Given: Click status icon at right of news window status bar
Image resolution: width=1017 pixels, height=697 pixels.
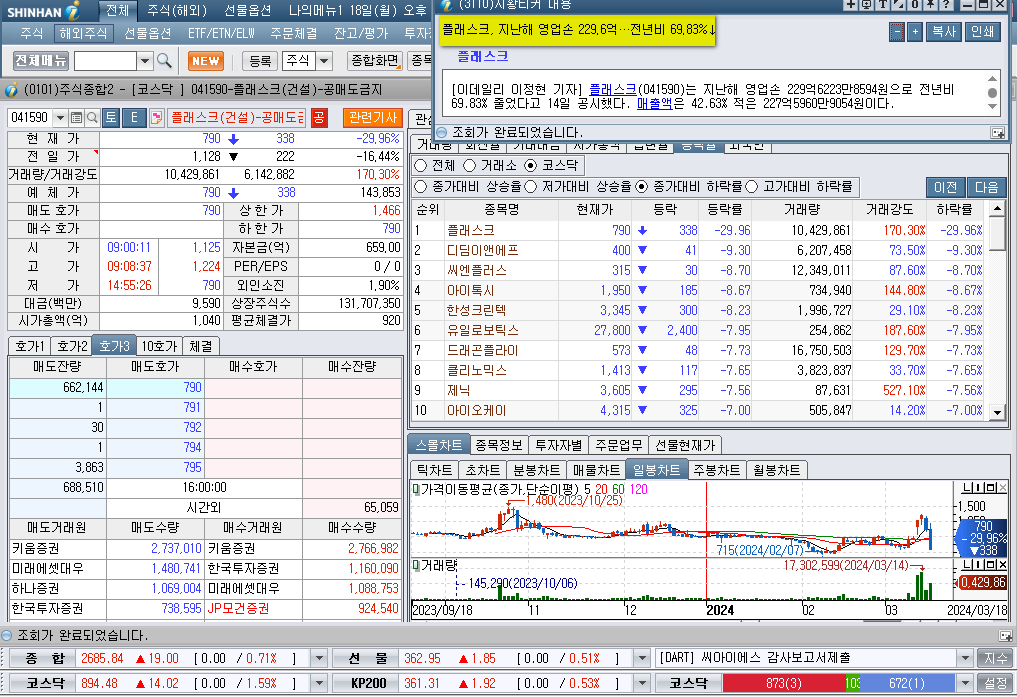Looking at the screenshot, I should coord(998,133).
